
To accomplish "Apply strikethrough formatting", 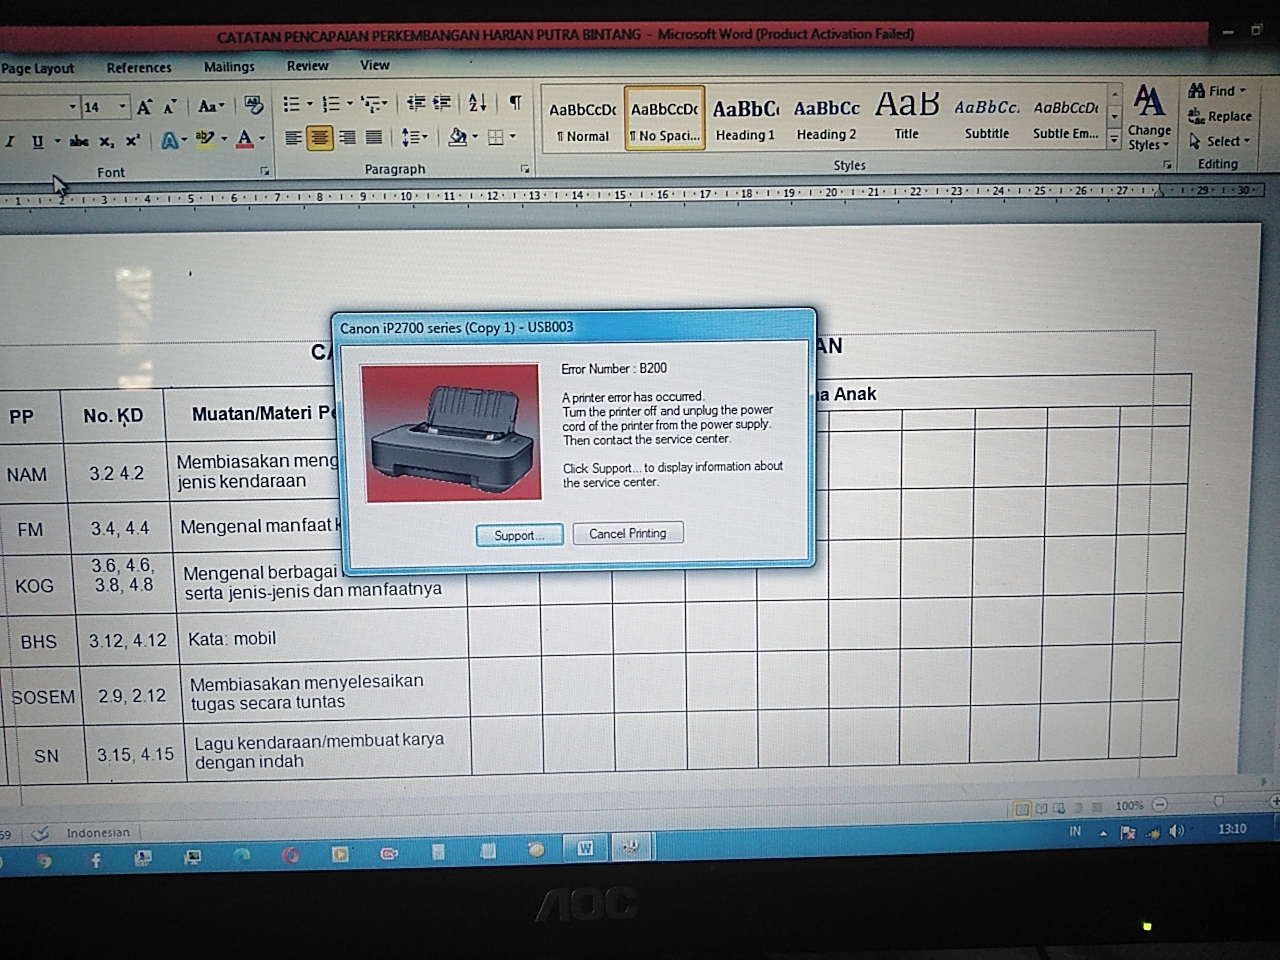I will click(79, 141).
